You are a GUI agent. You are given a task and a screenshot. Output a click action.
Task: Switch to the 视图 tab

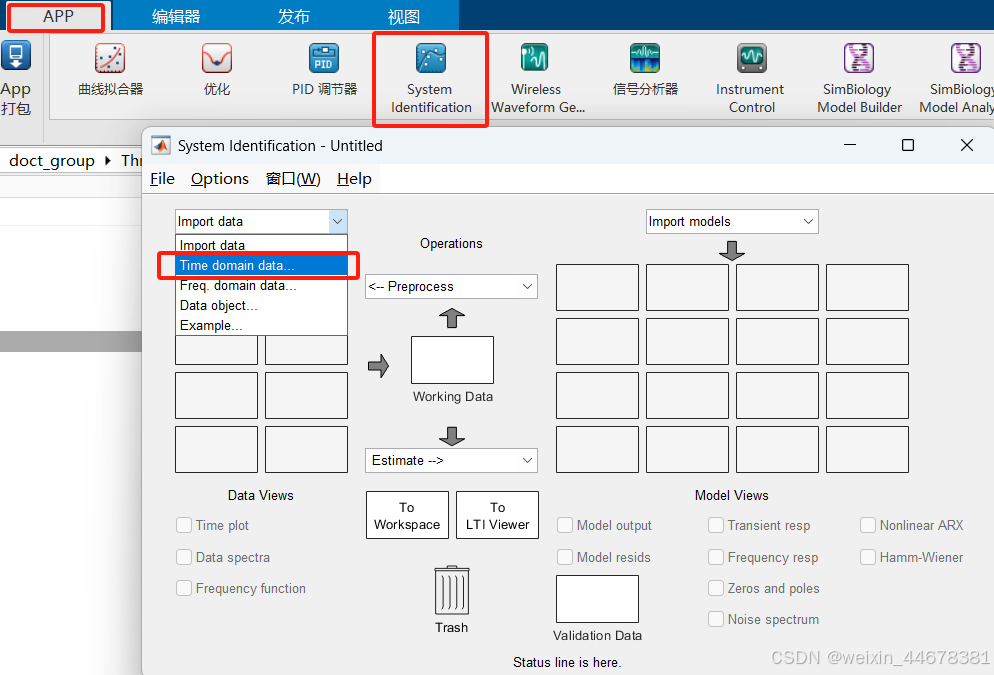pyautogui.click(x=404, y=16)
